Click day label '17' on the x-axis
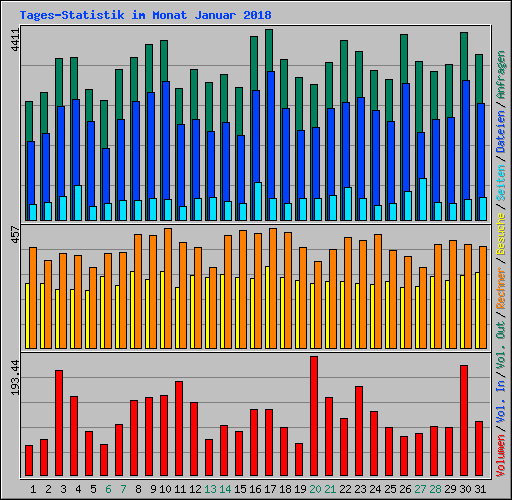512x500 pixels. pos(270,489)
